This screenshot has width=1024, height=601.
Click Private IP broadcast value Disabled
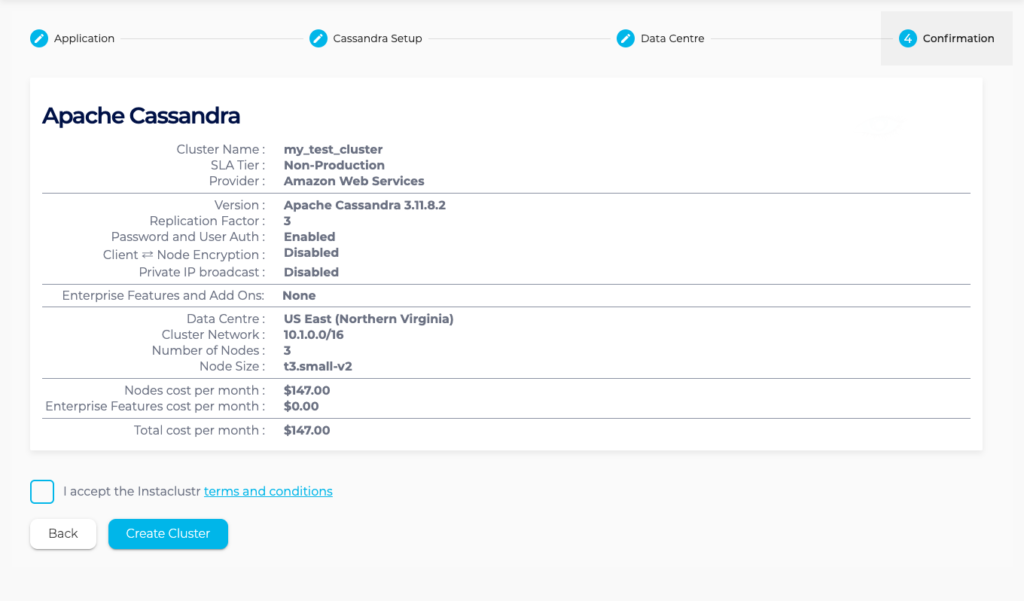pyautogui.click(x=311, y=272)
